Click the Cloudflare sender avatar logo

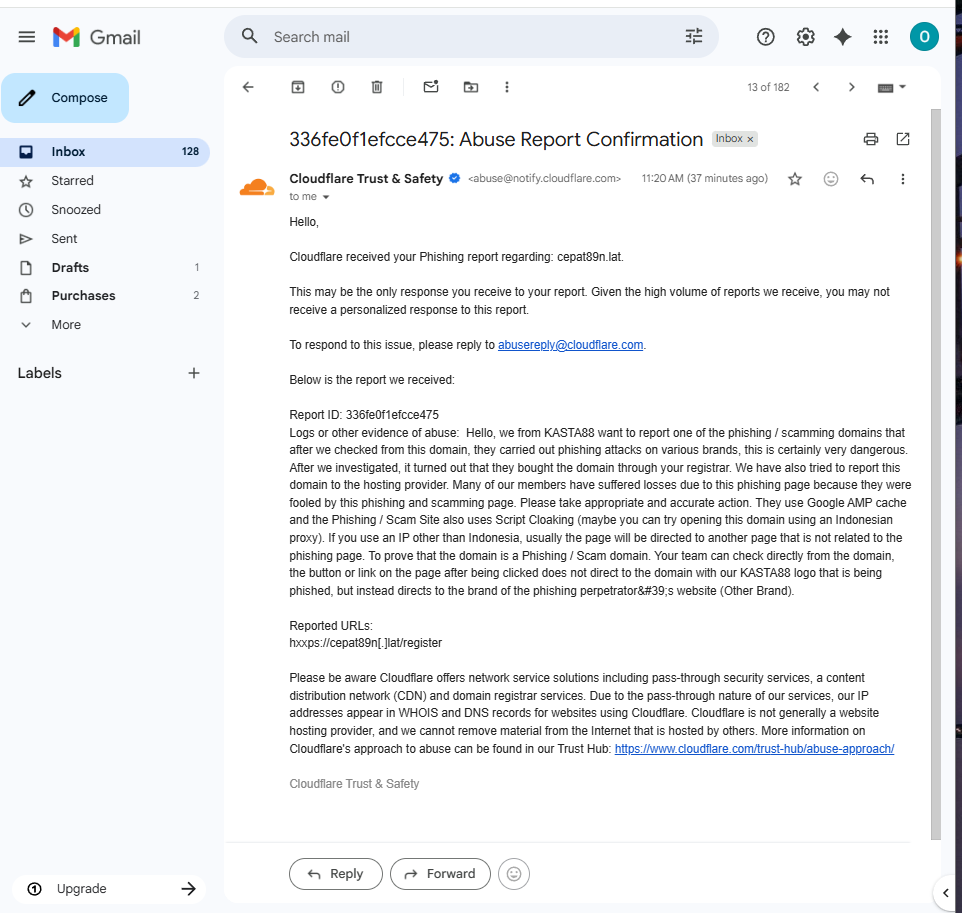257,188
